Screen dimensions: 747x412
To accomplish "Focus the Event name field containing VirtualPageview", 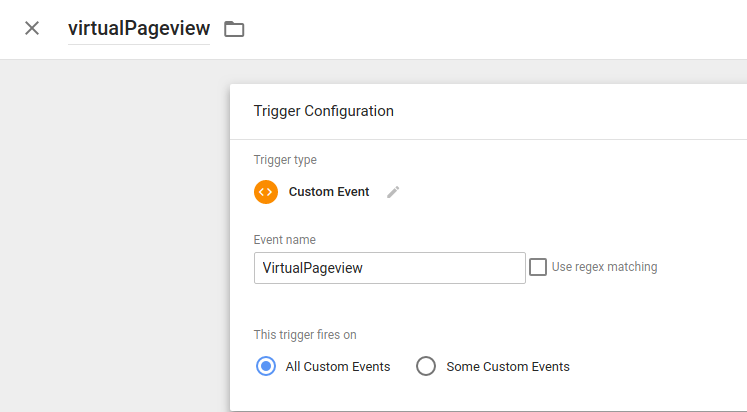I will coord(390,268).
